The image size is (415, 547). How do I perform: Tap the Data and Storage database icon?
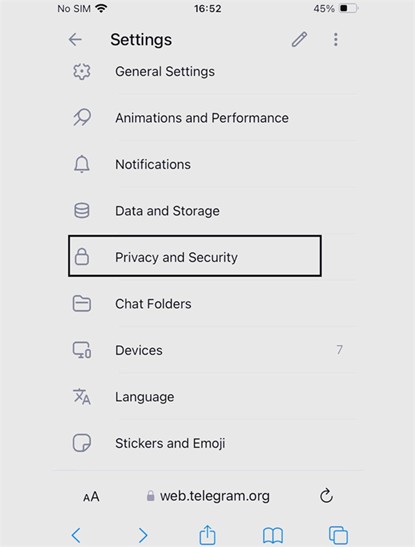pos(82,211)
